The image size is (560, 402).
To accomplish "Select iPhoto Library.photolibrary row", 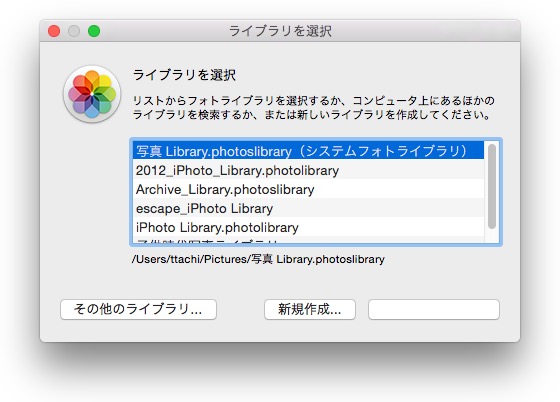I will tap(308, 227).
